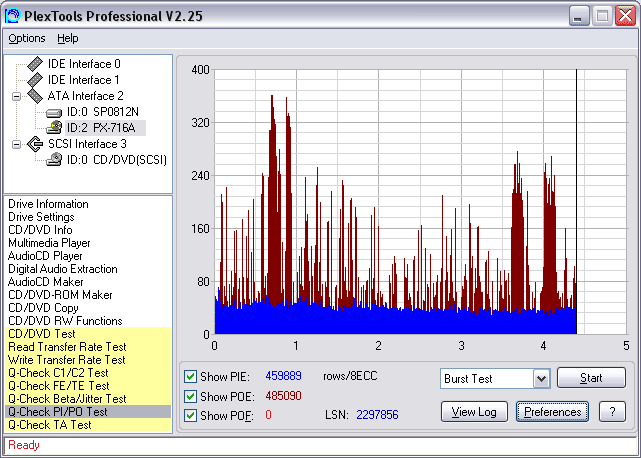Open the Help menu
The image size is (641, 458).
point(67,38)
